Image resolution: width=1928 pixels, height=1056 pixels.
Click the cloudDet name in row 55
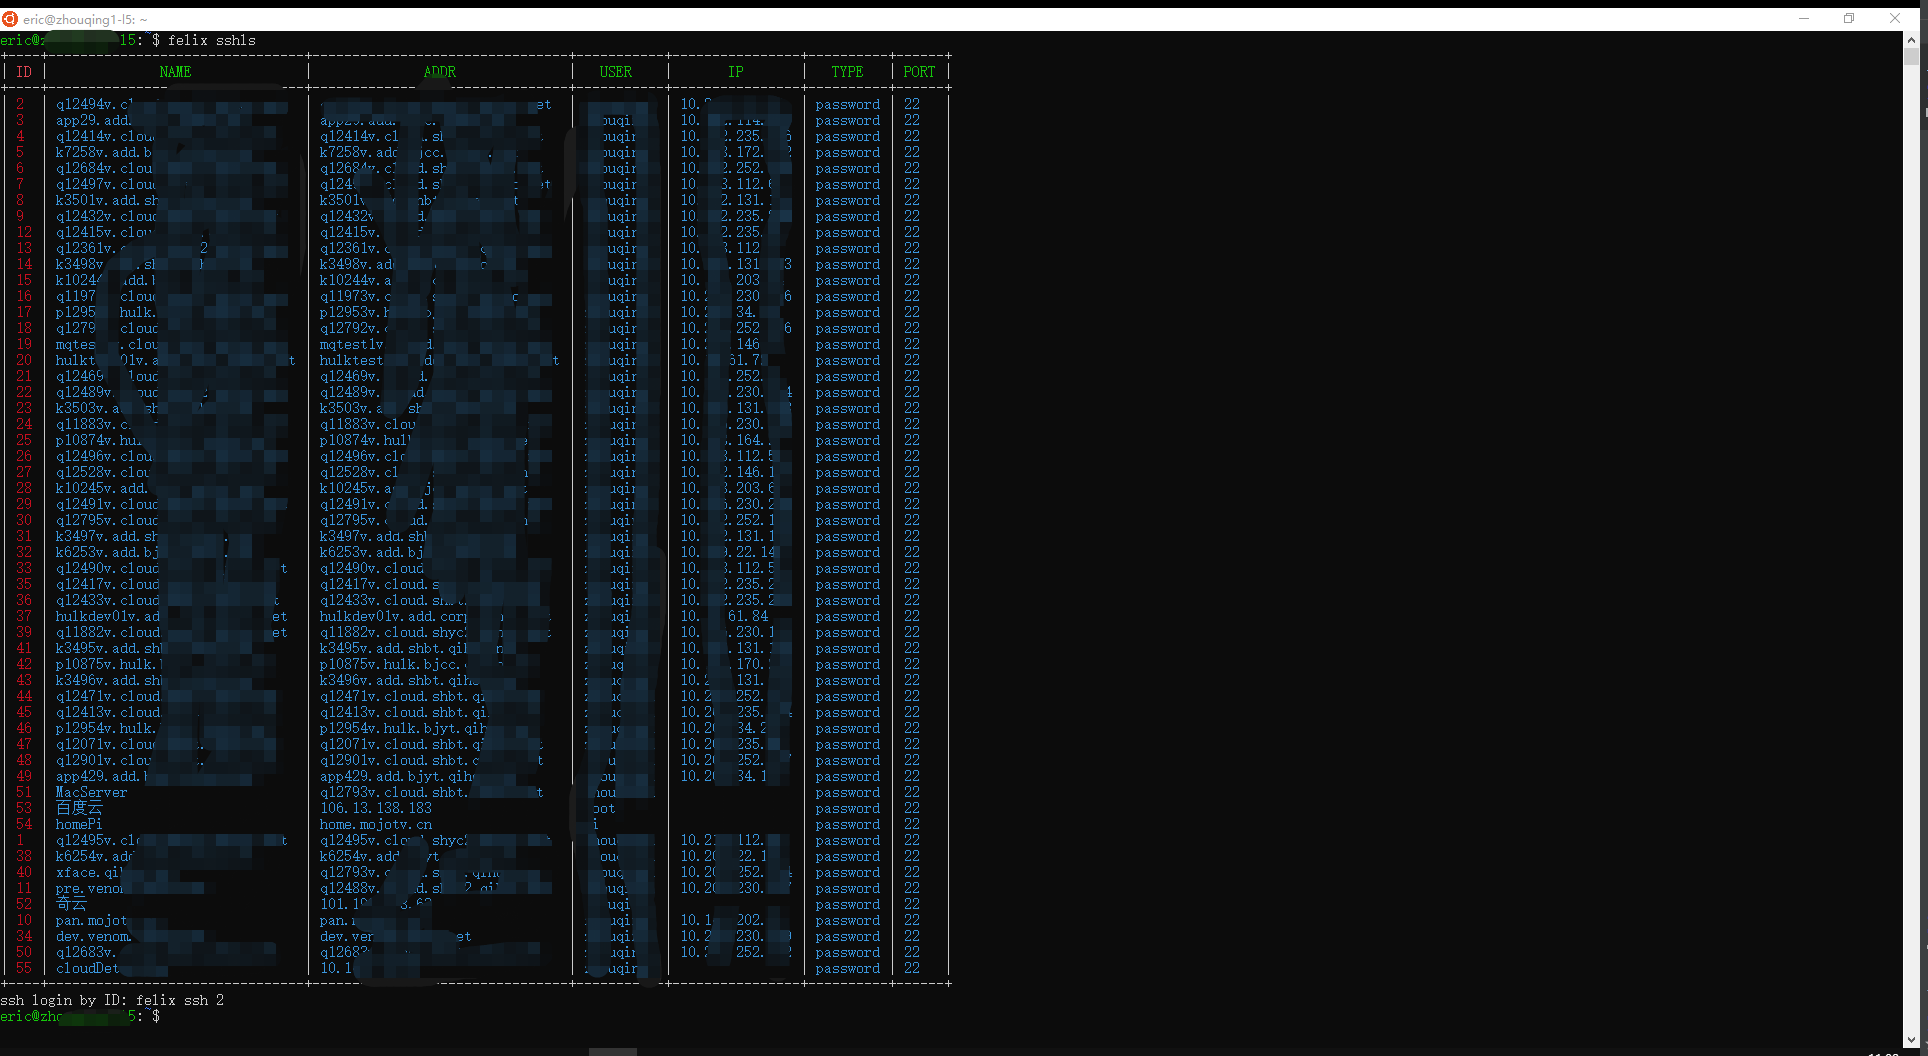pos(87,968)
